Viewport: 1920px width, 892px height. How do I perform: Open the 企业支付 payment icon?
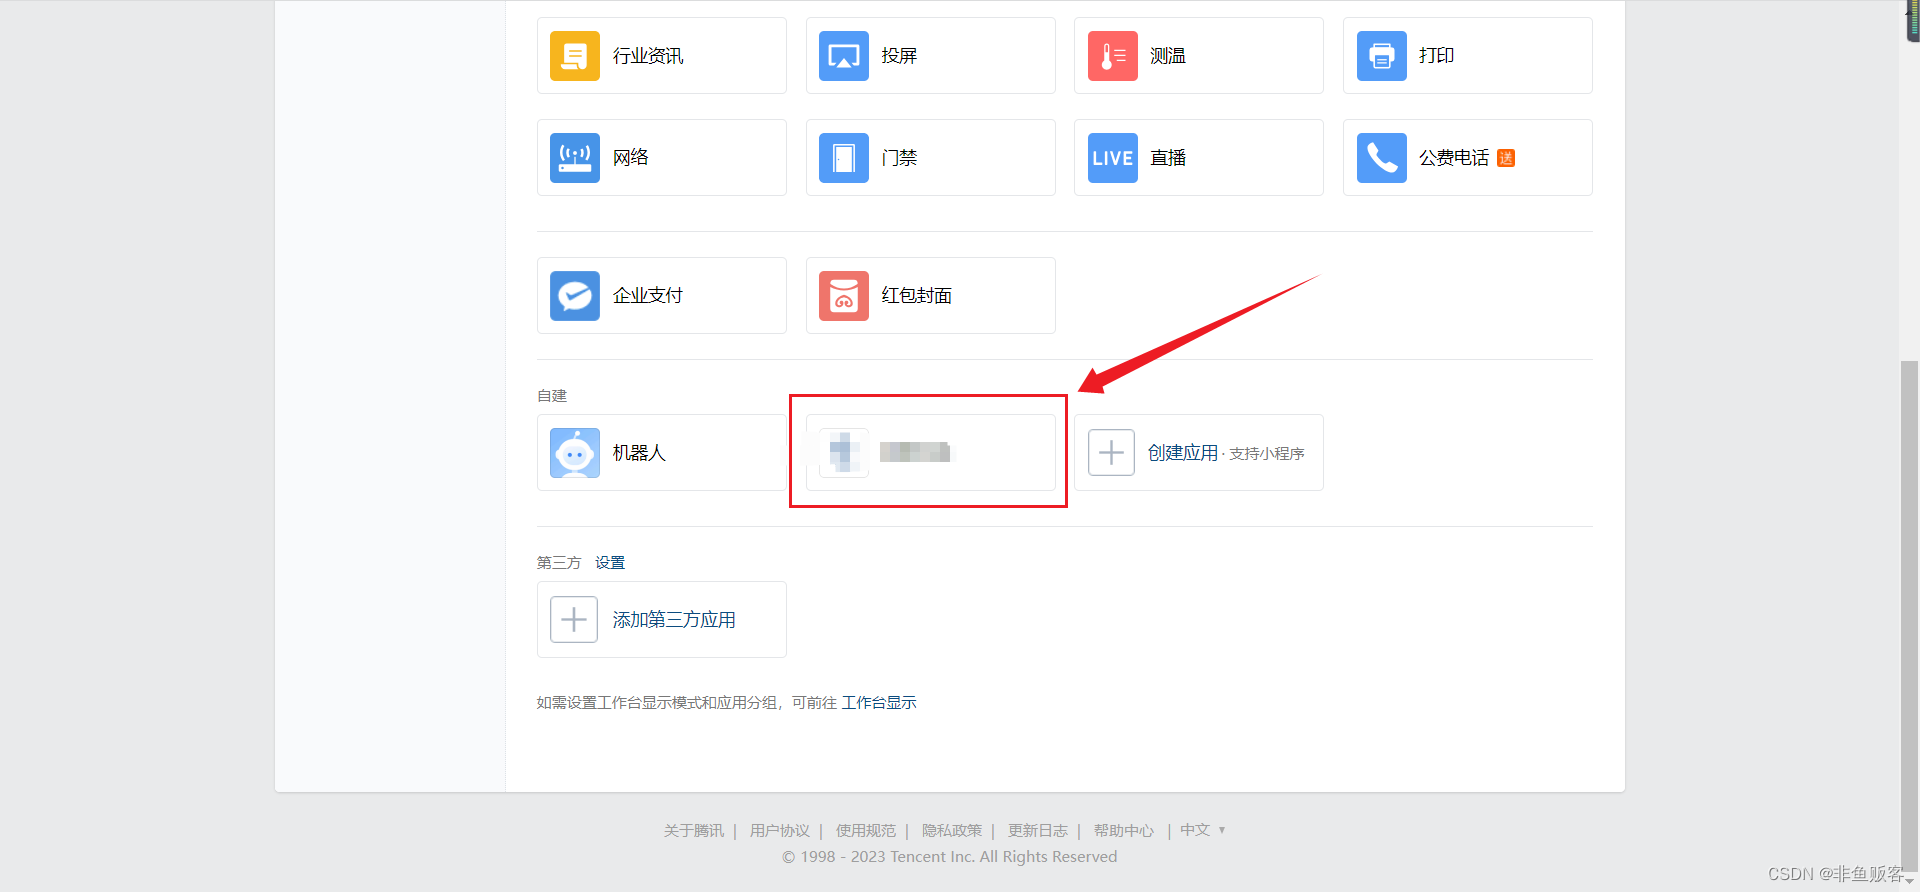pos(575,296)
